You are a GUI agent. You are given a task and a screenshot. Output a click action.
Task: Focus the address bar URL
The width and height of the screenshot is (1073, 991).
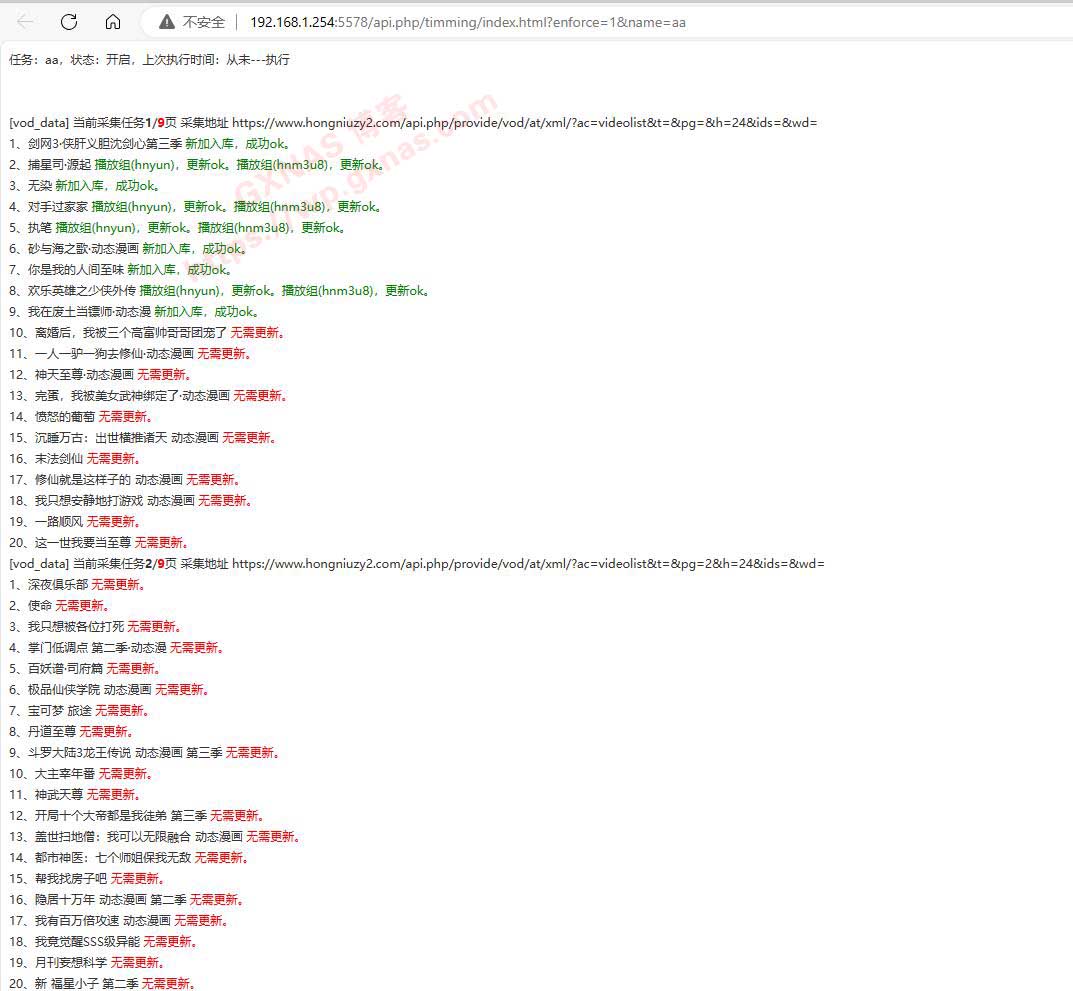coord(467,22)
